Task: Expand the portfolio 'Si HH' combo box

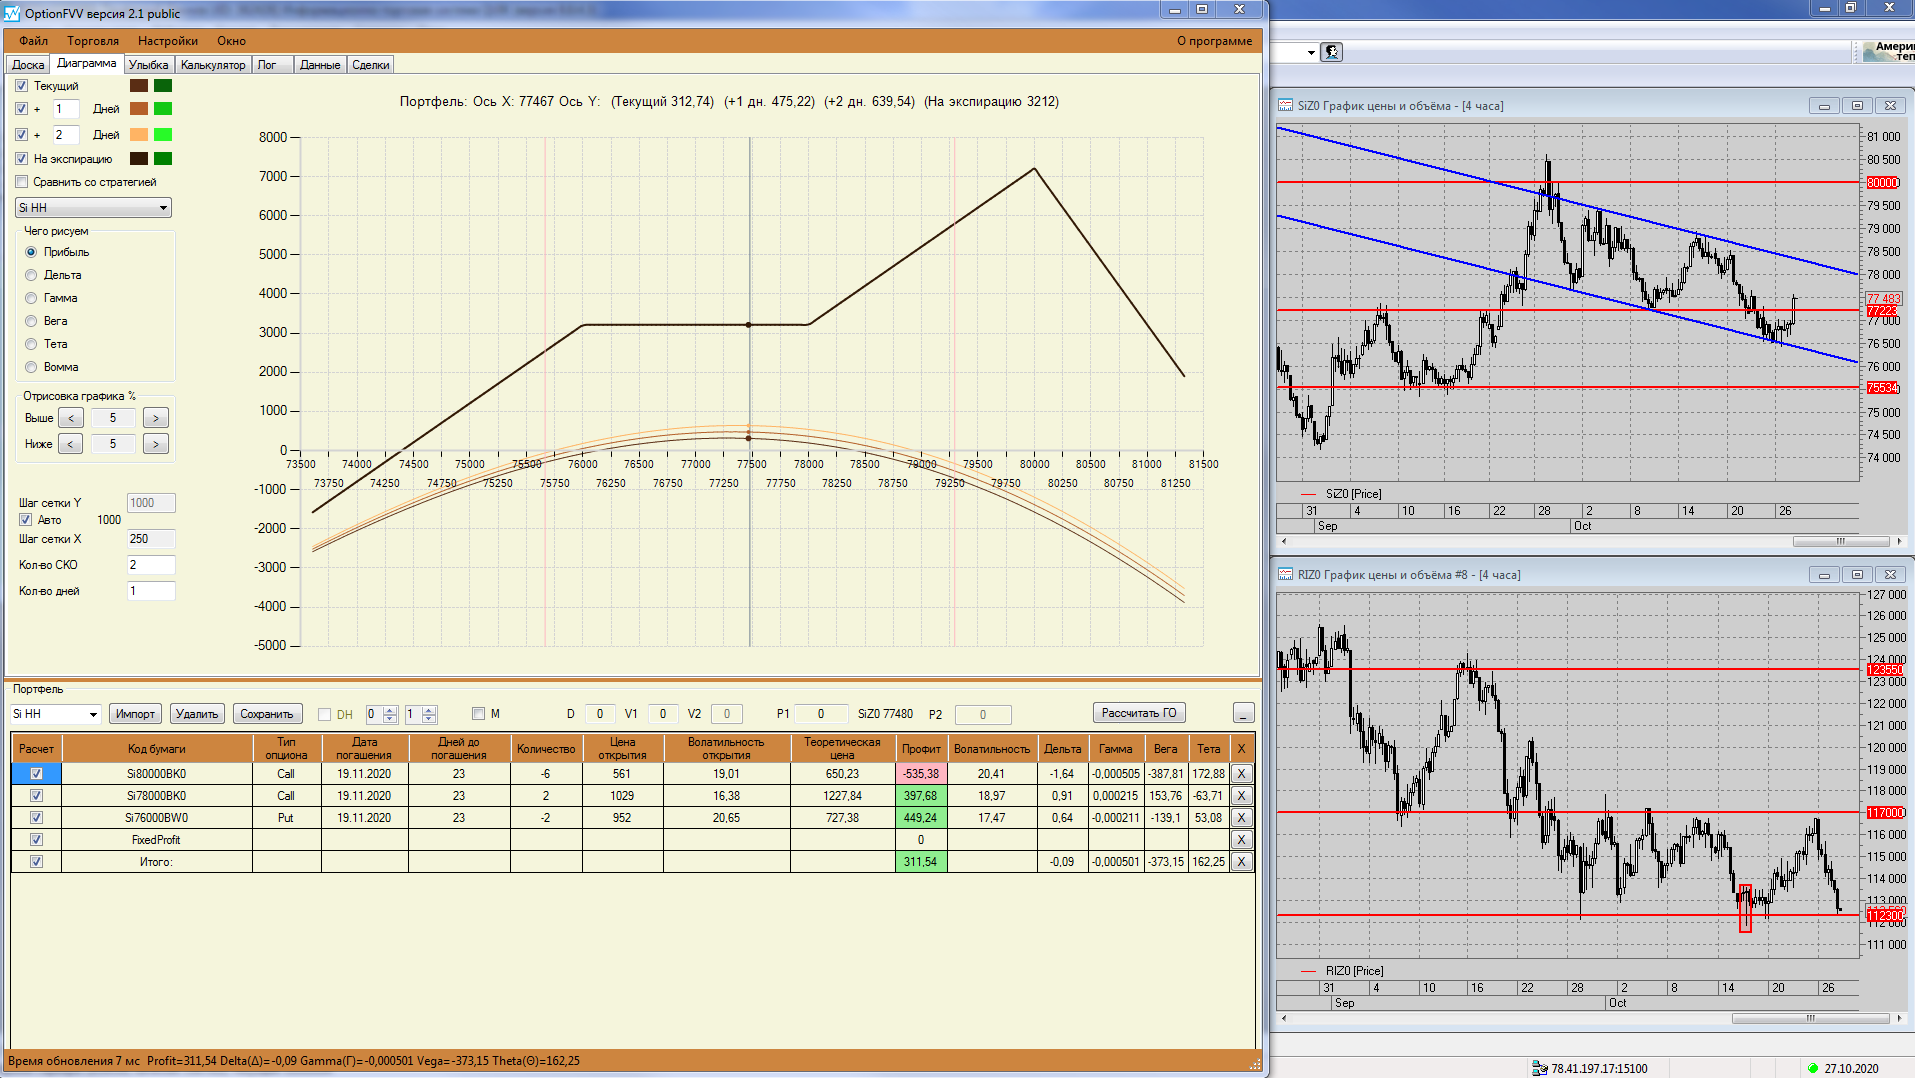Action: pyautogui.click(x=56, y=714)
